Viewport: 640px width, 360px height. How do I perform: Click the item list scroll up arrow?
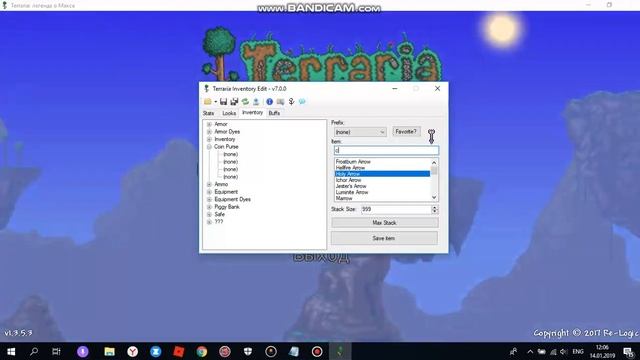[x=434, y=162]
